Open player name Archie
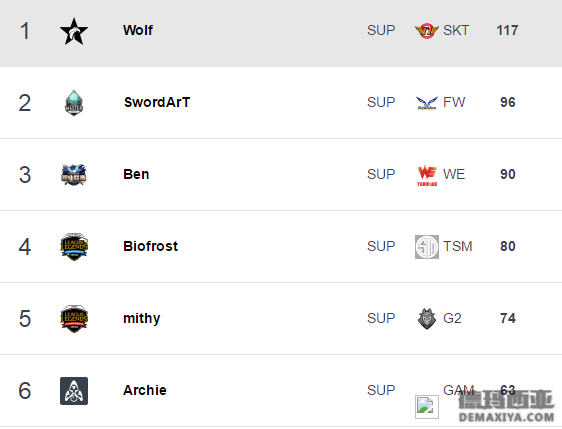This screenshot has height=429, width=562. pos(145,390)
